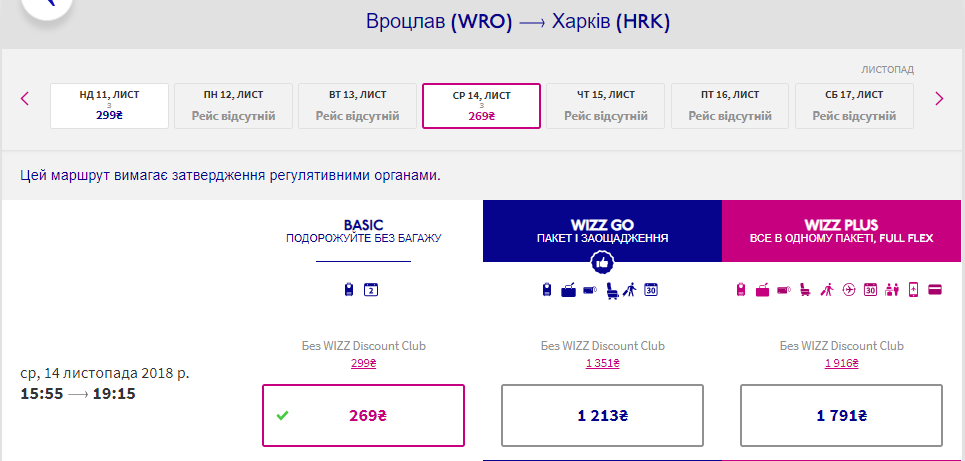Click the phone icon under WIZZ PLUS
This screenshot has height=461, width=965.
(x=913, y=291)
